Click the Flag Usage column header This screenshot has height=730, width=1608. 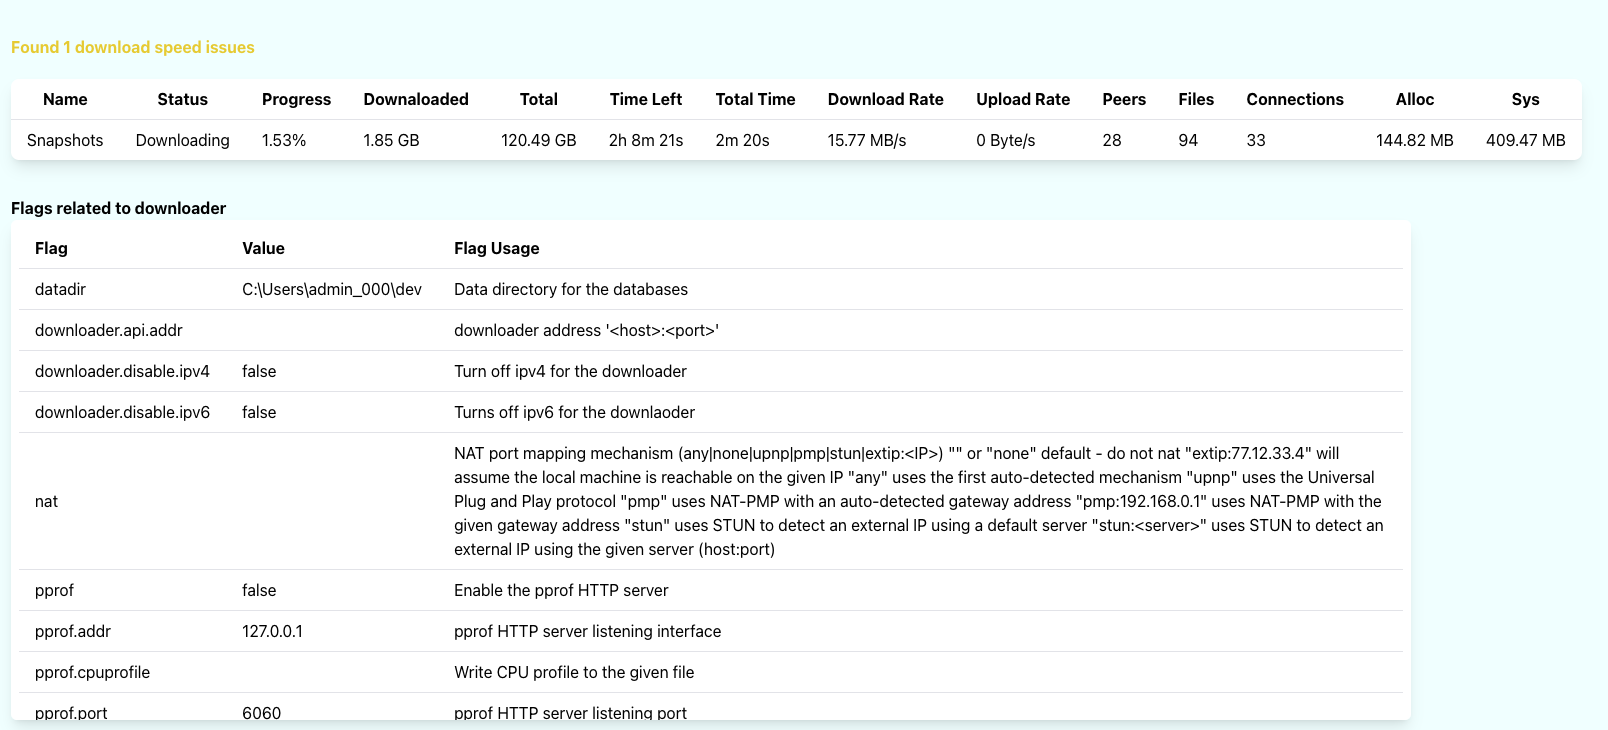[496, 248]
